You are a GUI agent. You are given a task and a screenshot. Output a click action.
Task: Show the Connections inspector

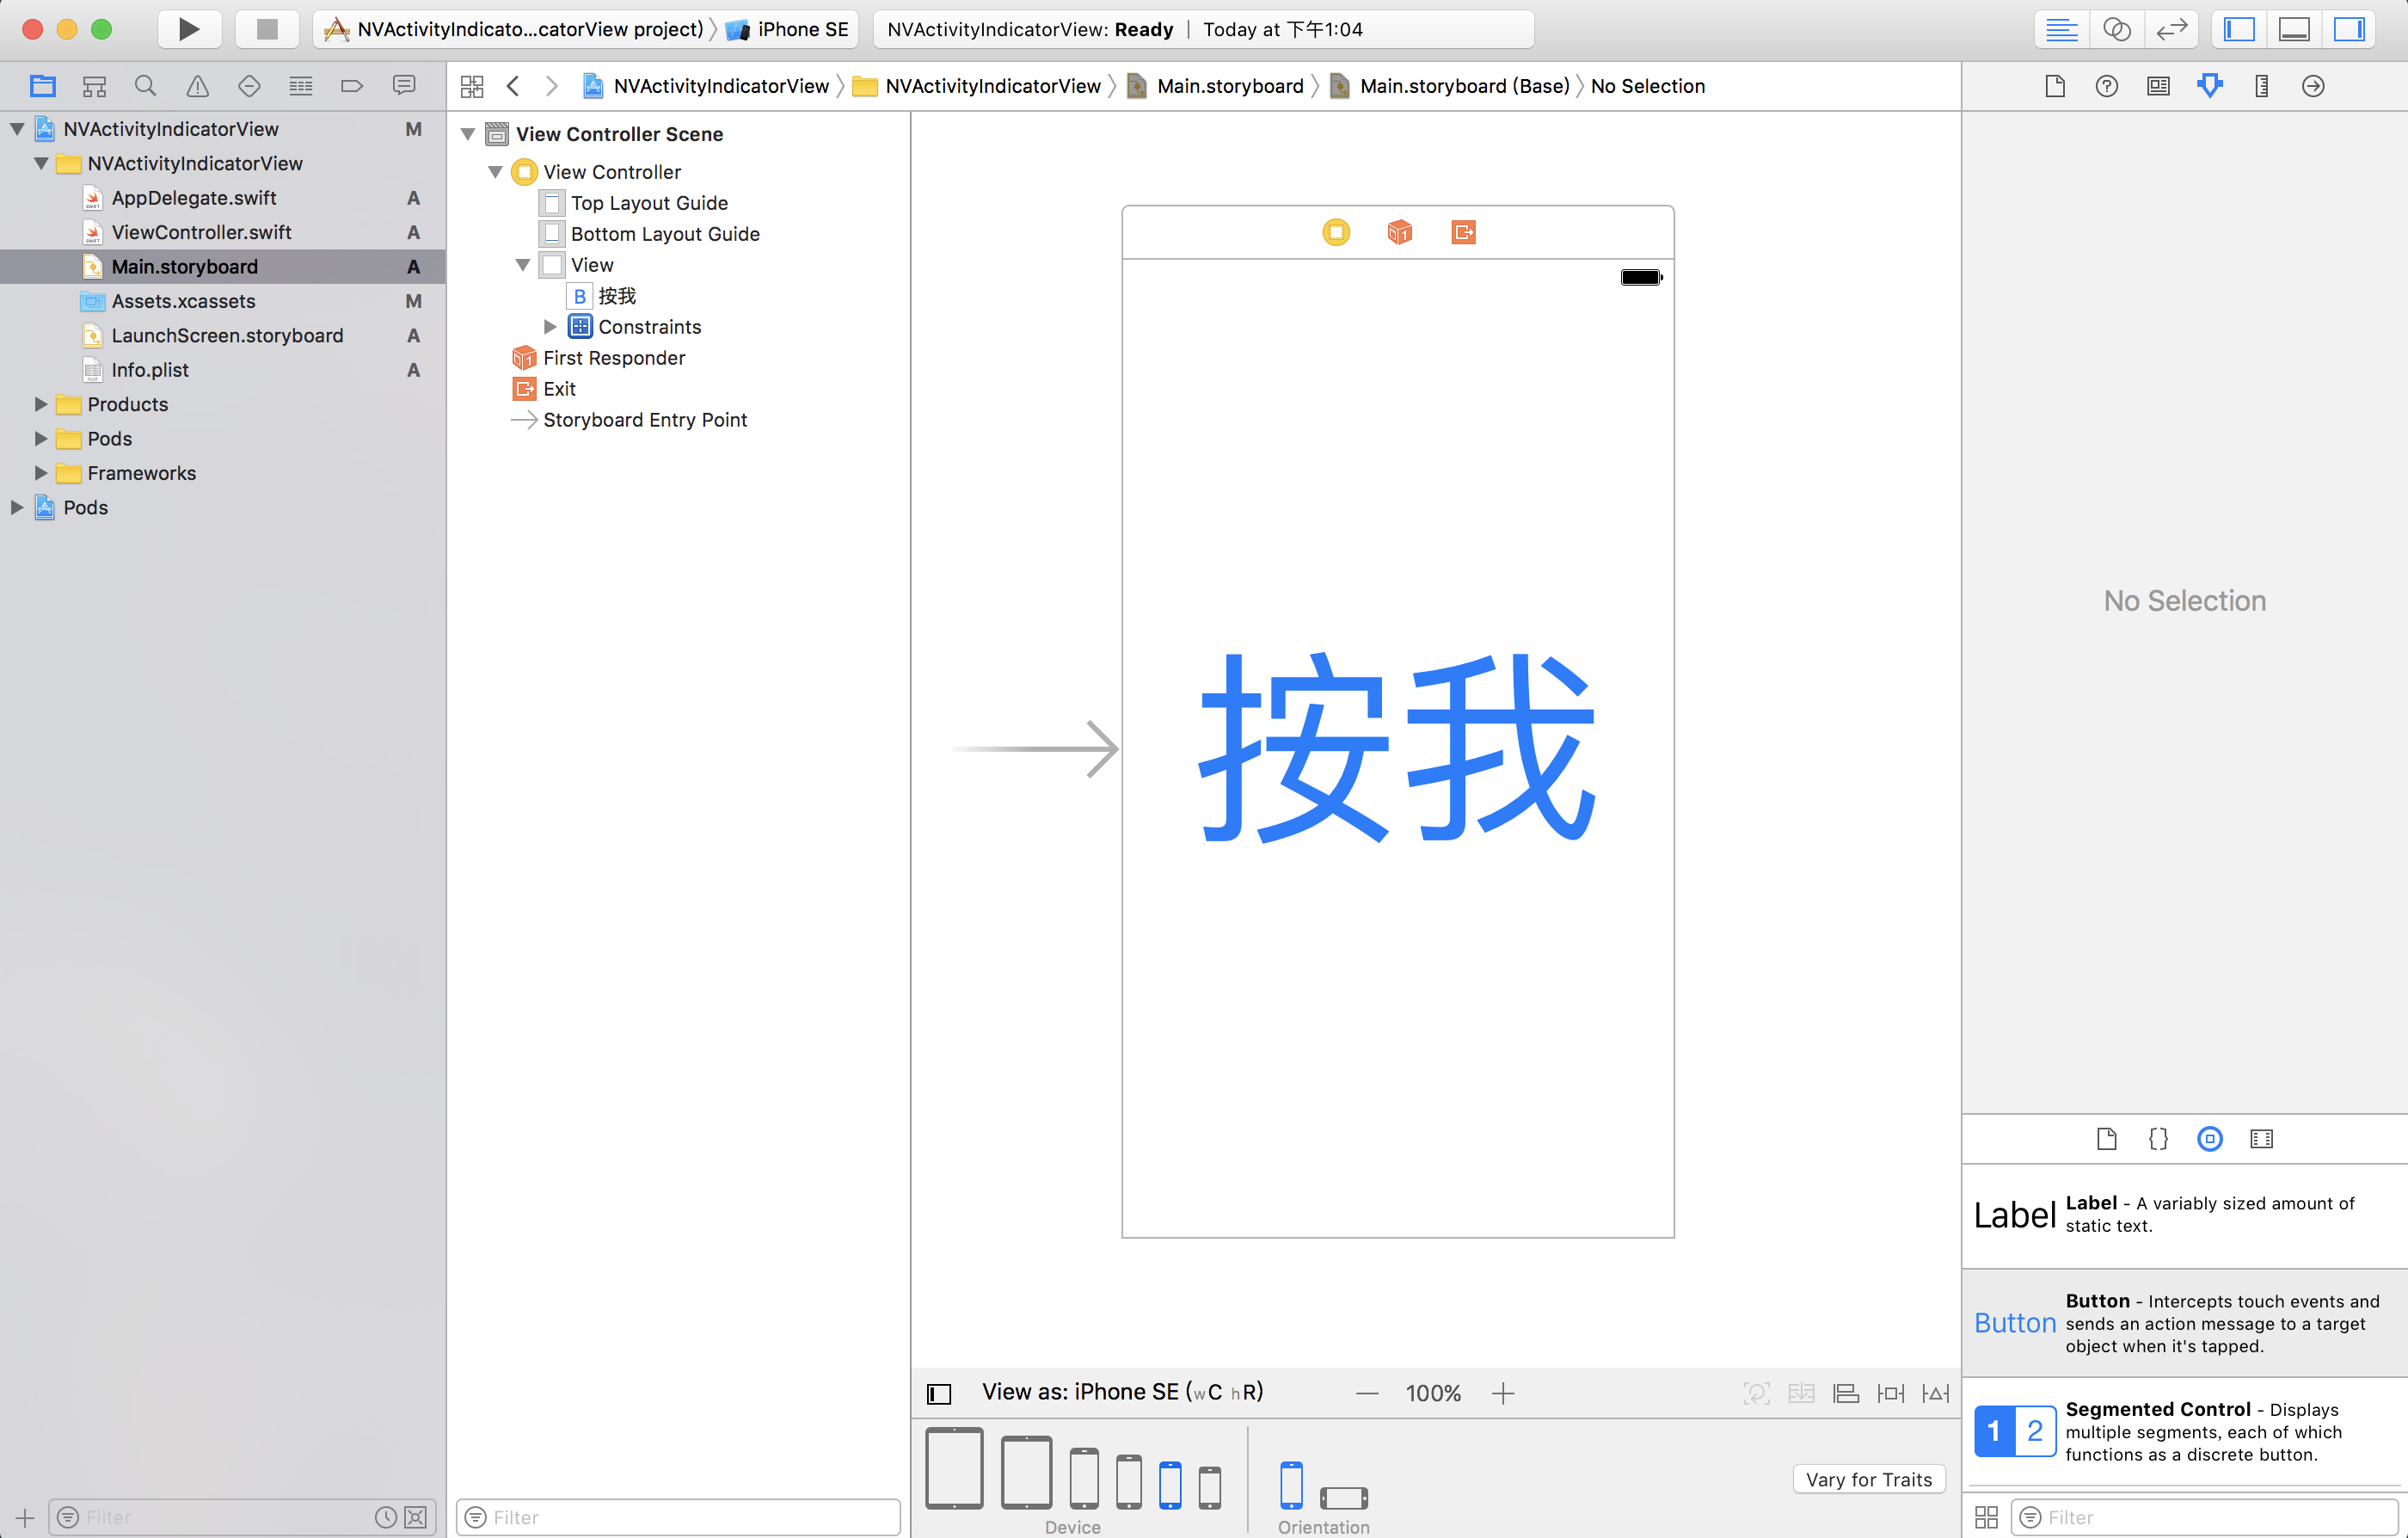click(2313, 86)
